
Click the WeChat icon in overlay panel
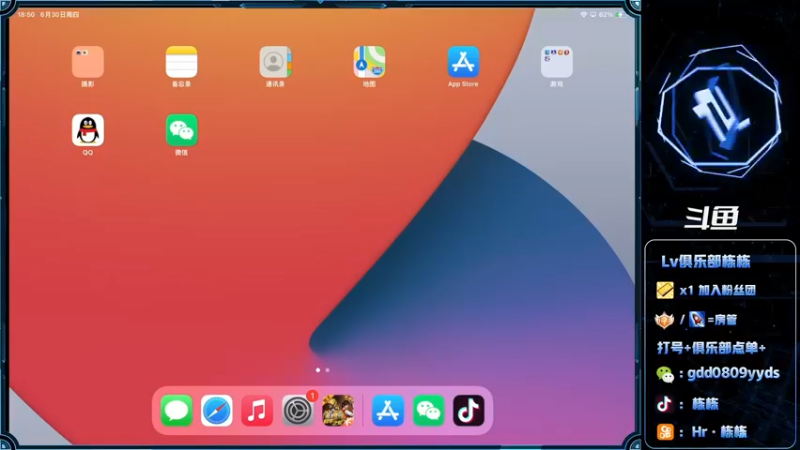(x=665, y=374)
